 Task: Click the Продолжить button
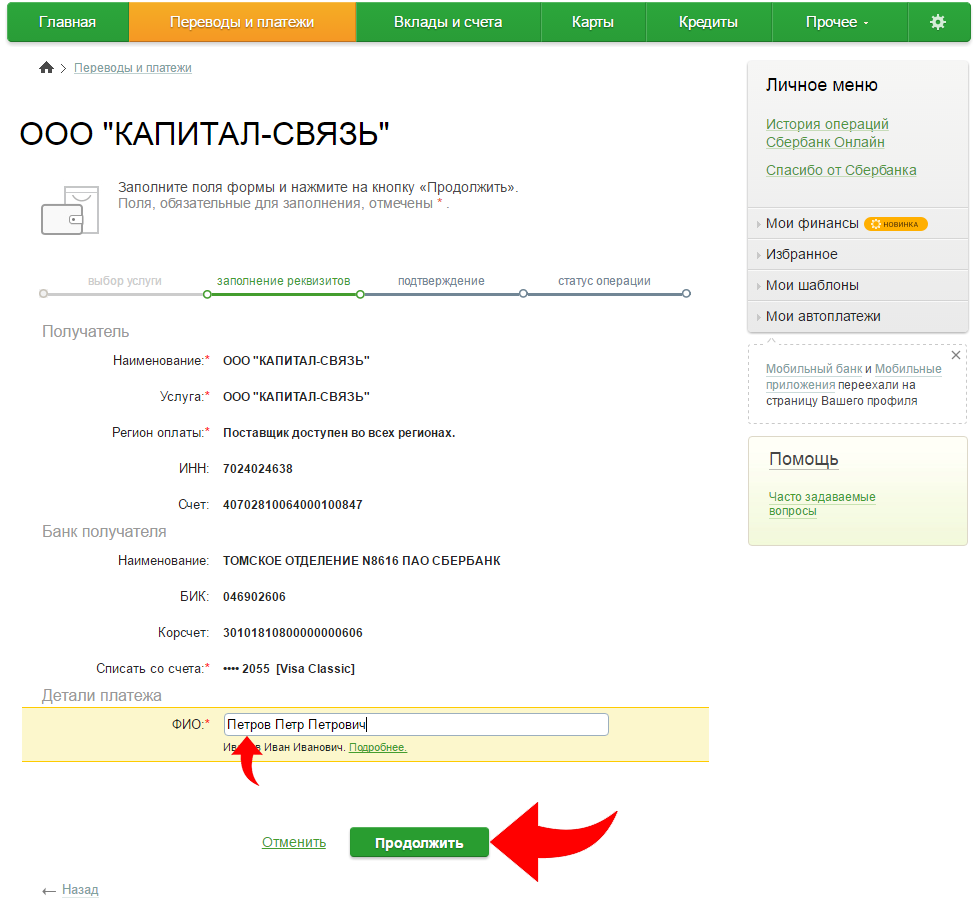[419, 843]
